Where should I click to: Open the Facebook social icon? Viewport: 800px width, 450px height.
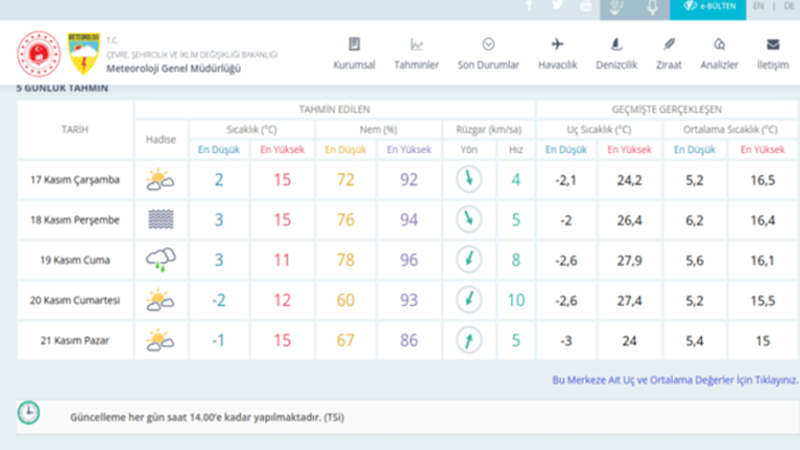[530, 5]
